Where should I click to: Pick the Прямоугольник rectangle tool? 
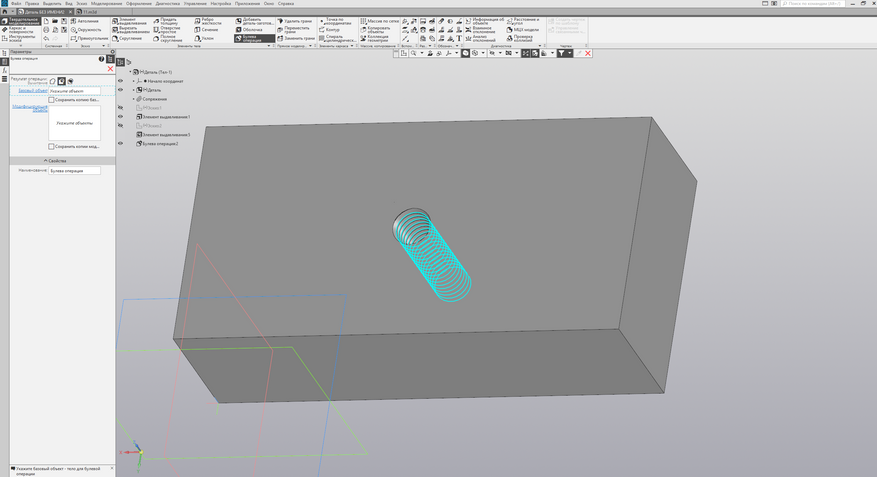[89, 39]
